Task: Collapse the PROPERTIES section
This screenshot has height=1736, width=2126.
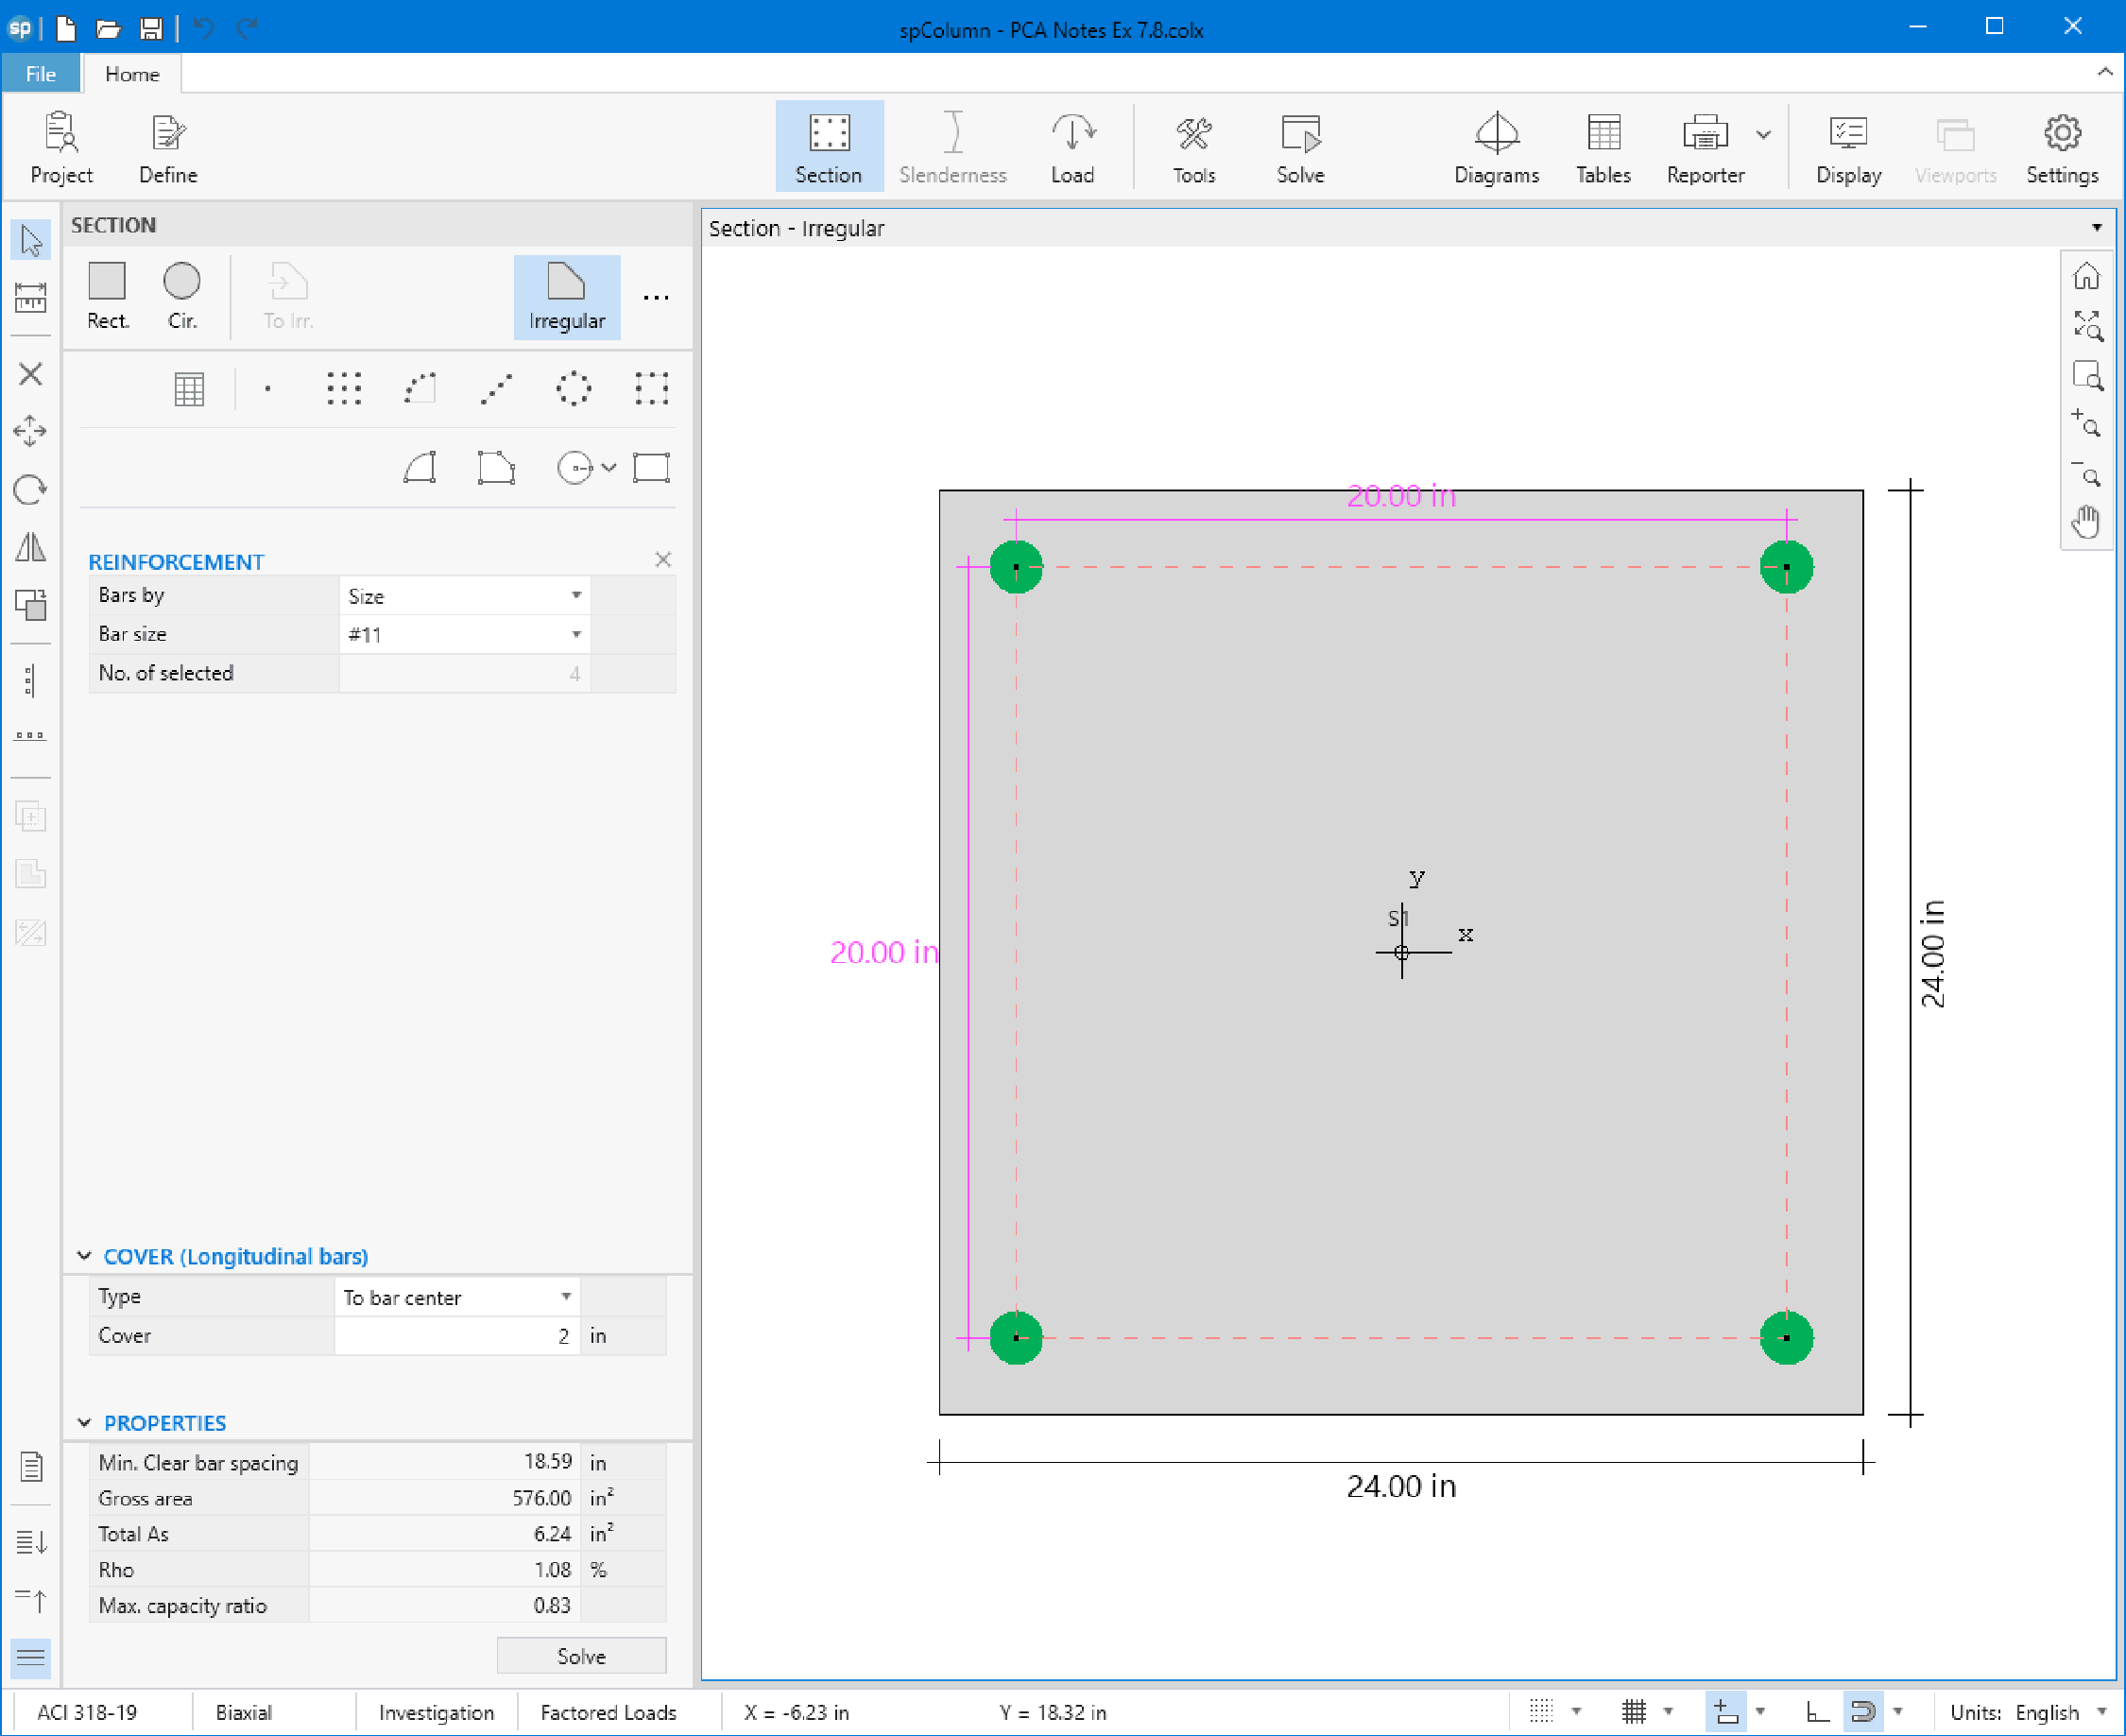Action: coord(84,1422)
